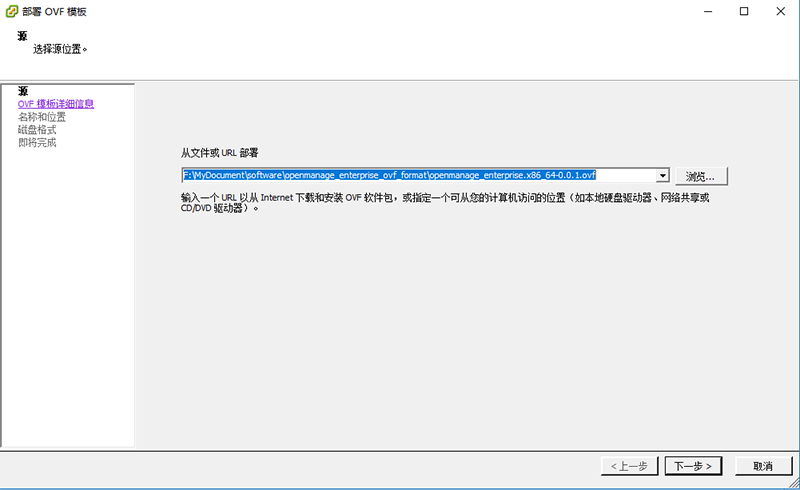Click the 选择源位置 heading text
The width and height of the screenshot is (800, 490).
click(x=60, y=49)
